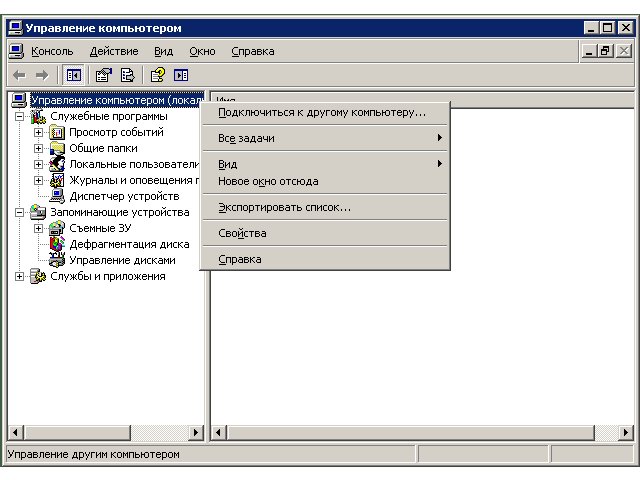Click the Back arrow toolbar button
This screenshot has width=640, height=480.
[19, 75]
